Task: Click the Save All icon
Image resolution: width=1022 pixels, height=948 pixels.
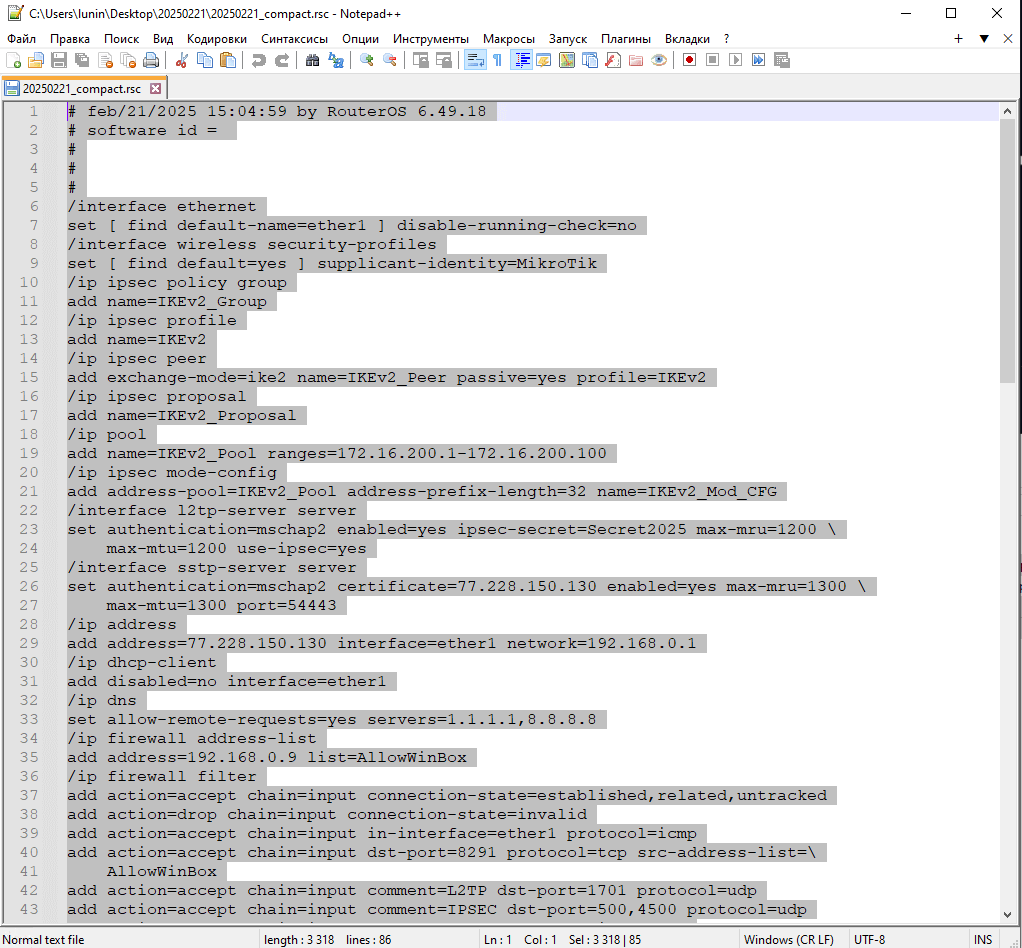Action: [x=82, y=61]
